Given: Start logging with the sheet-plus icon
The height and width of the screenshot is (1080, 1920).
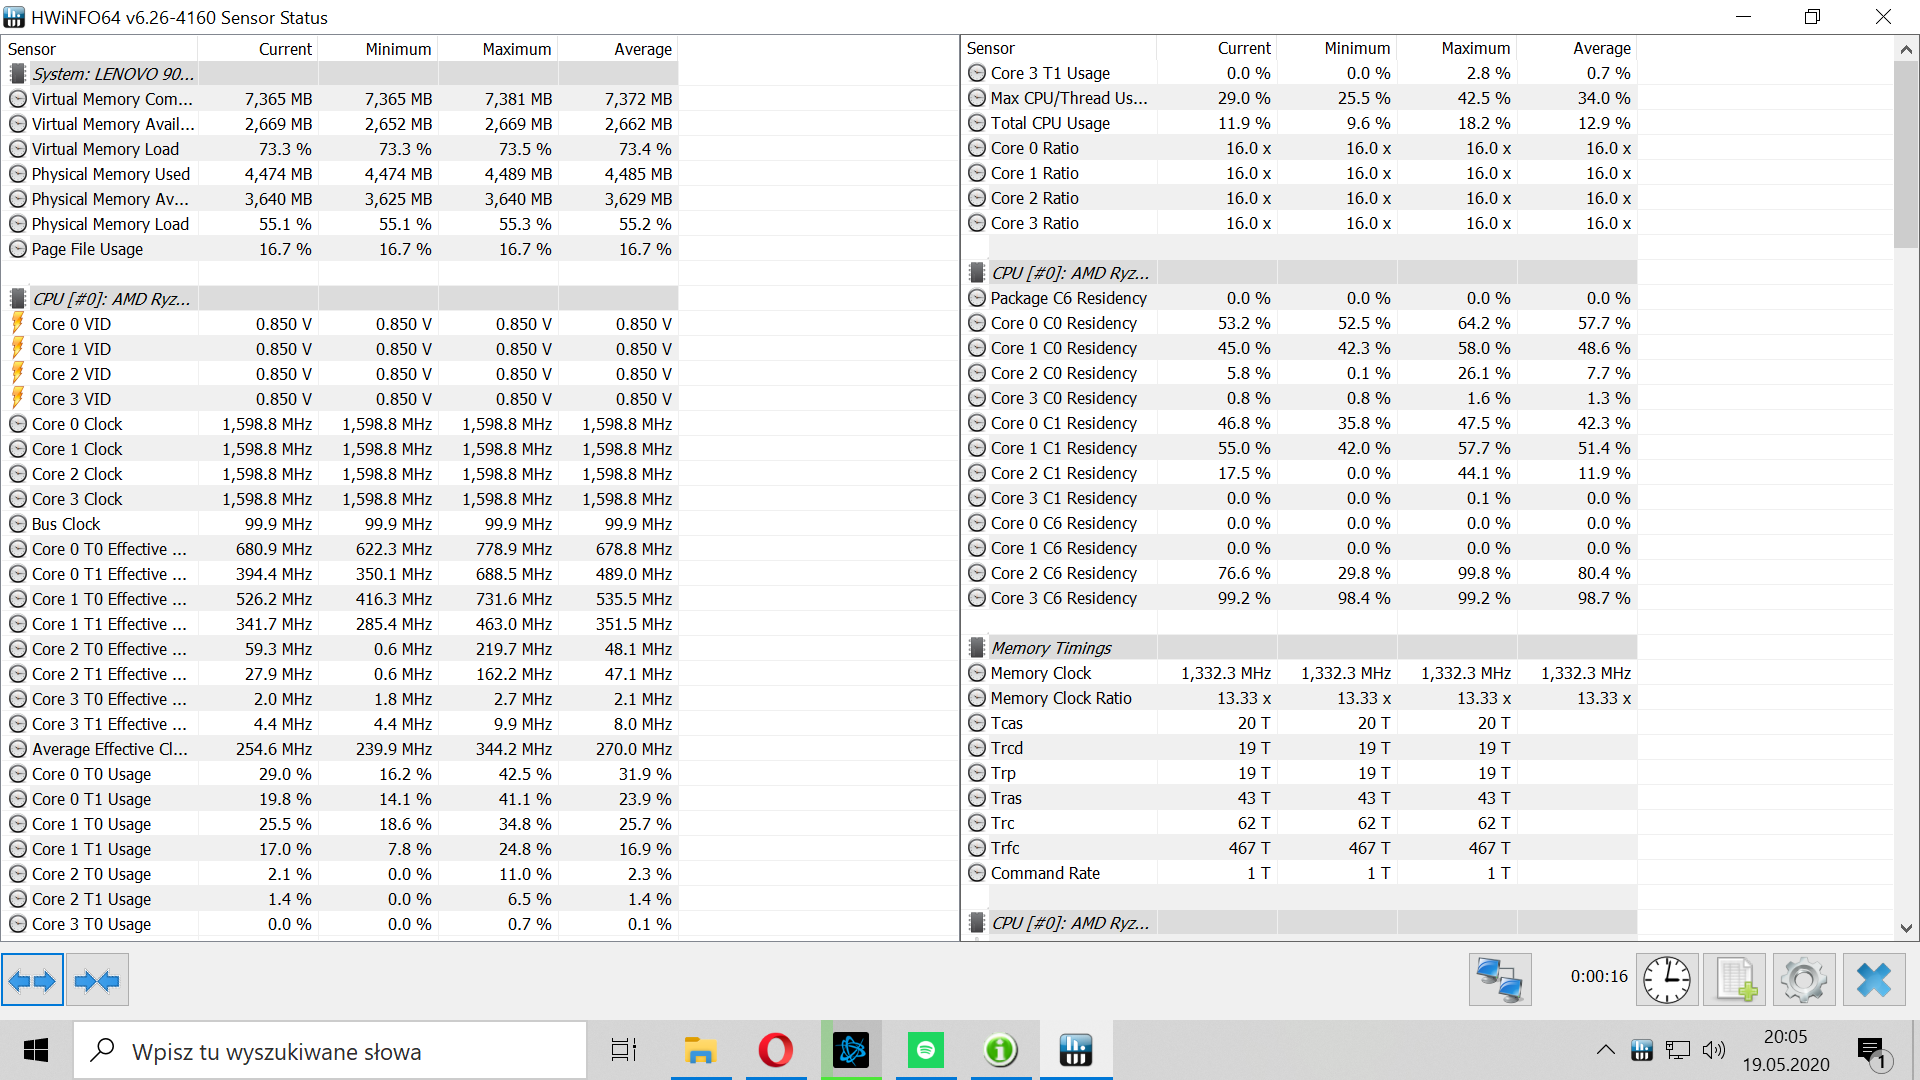Looking at the screenshot, I should point(1735,980).
